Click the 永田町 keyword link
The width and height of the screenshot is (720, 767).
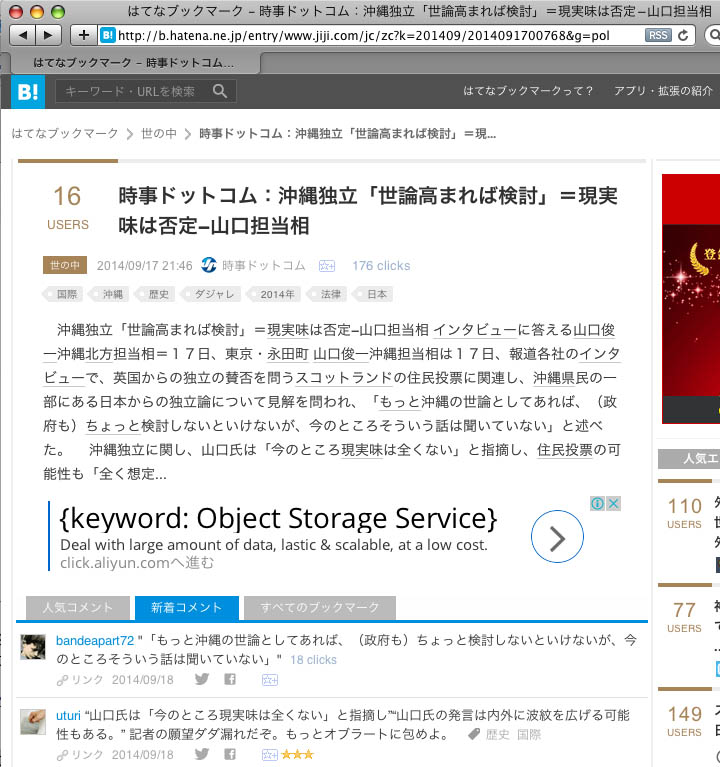point(288,354)
